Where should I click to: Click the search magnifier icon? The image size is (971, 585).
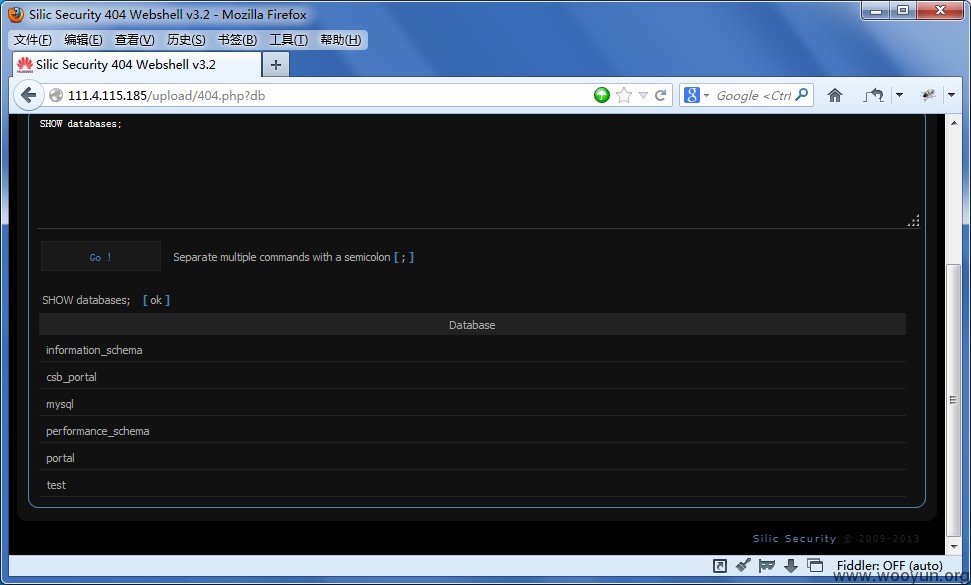click(x=802, y=95)
